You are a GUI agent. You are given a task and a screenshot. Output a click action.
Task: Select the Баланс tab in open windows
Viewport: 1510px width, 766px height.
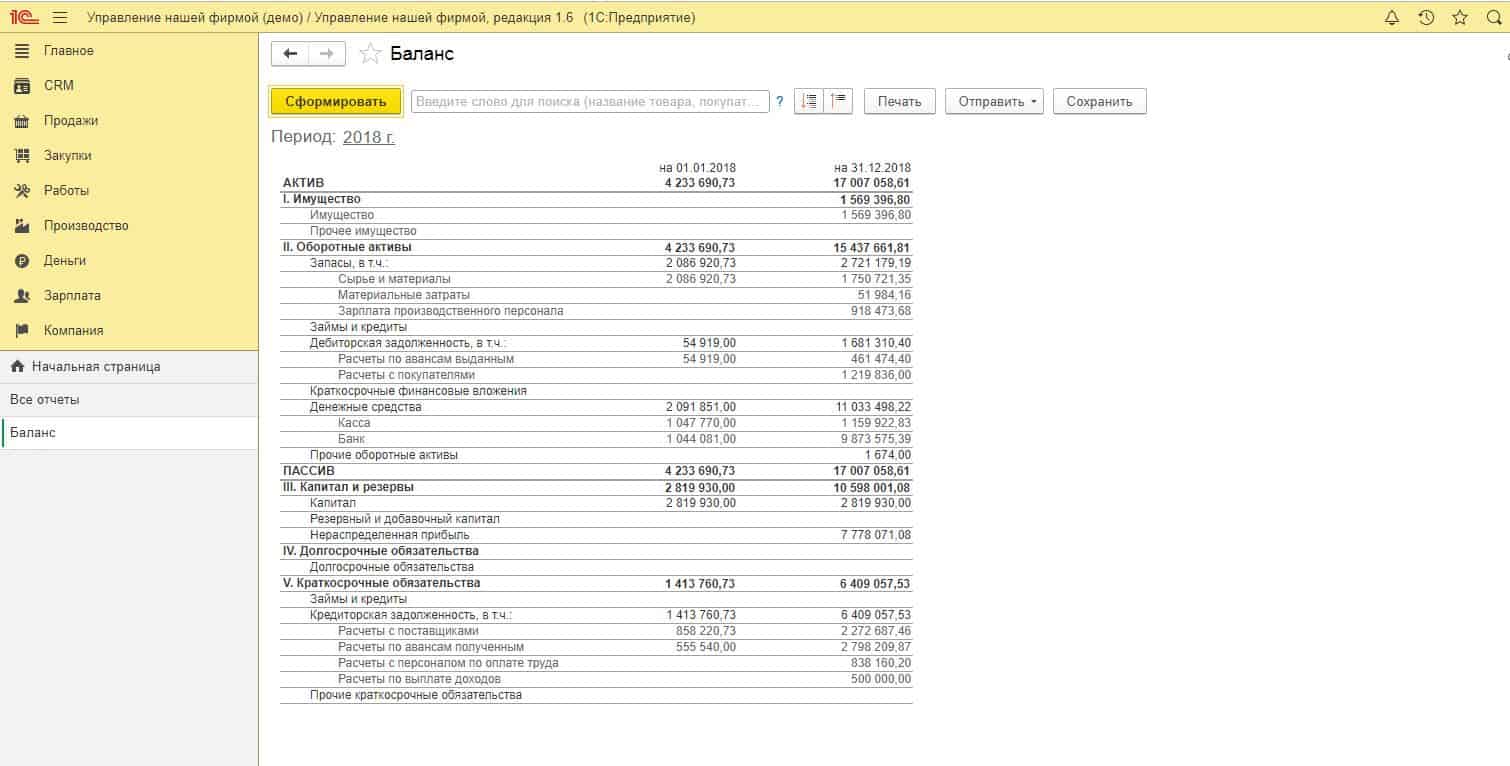129,433
